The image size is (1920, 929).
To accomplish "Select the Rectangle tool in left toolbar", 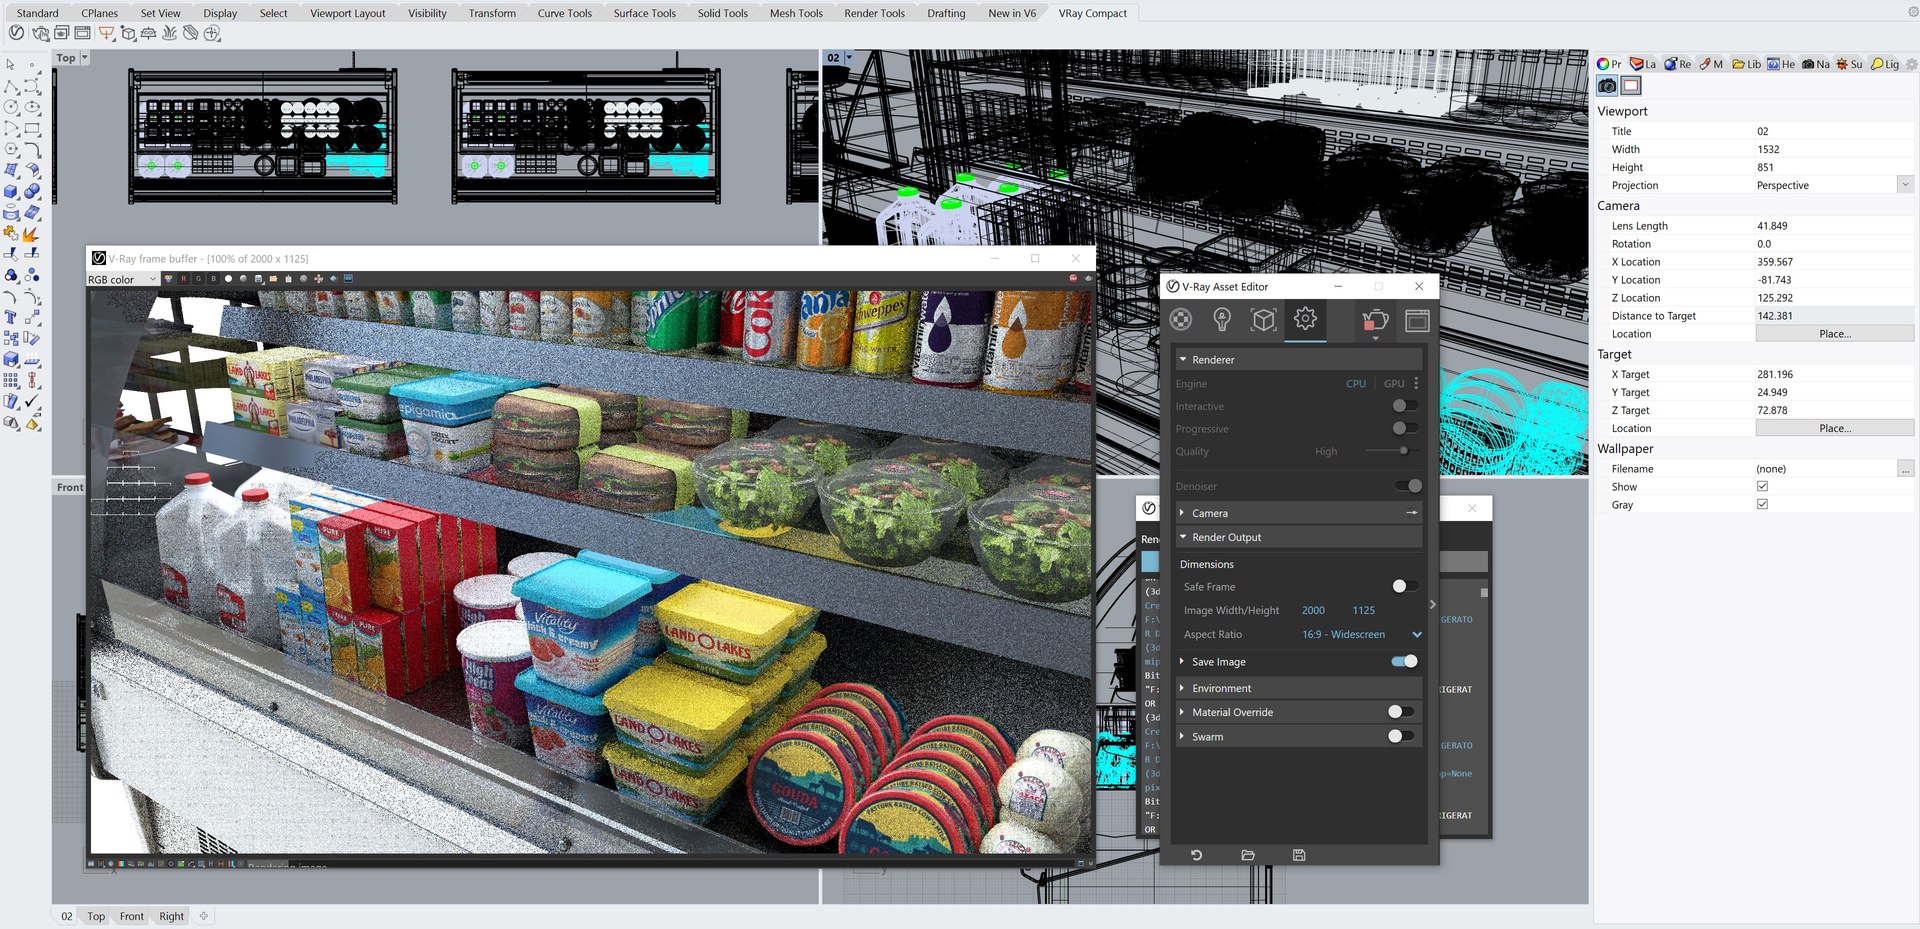I will pyautogui.click(x=32, y=128).
